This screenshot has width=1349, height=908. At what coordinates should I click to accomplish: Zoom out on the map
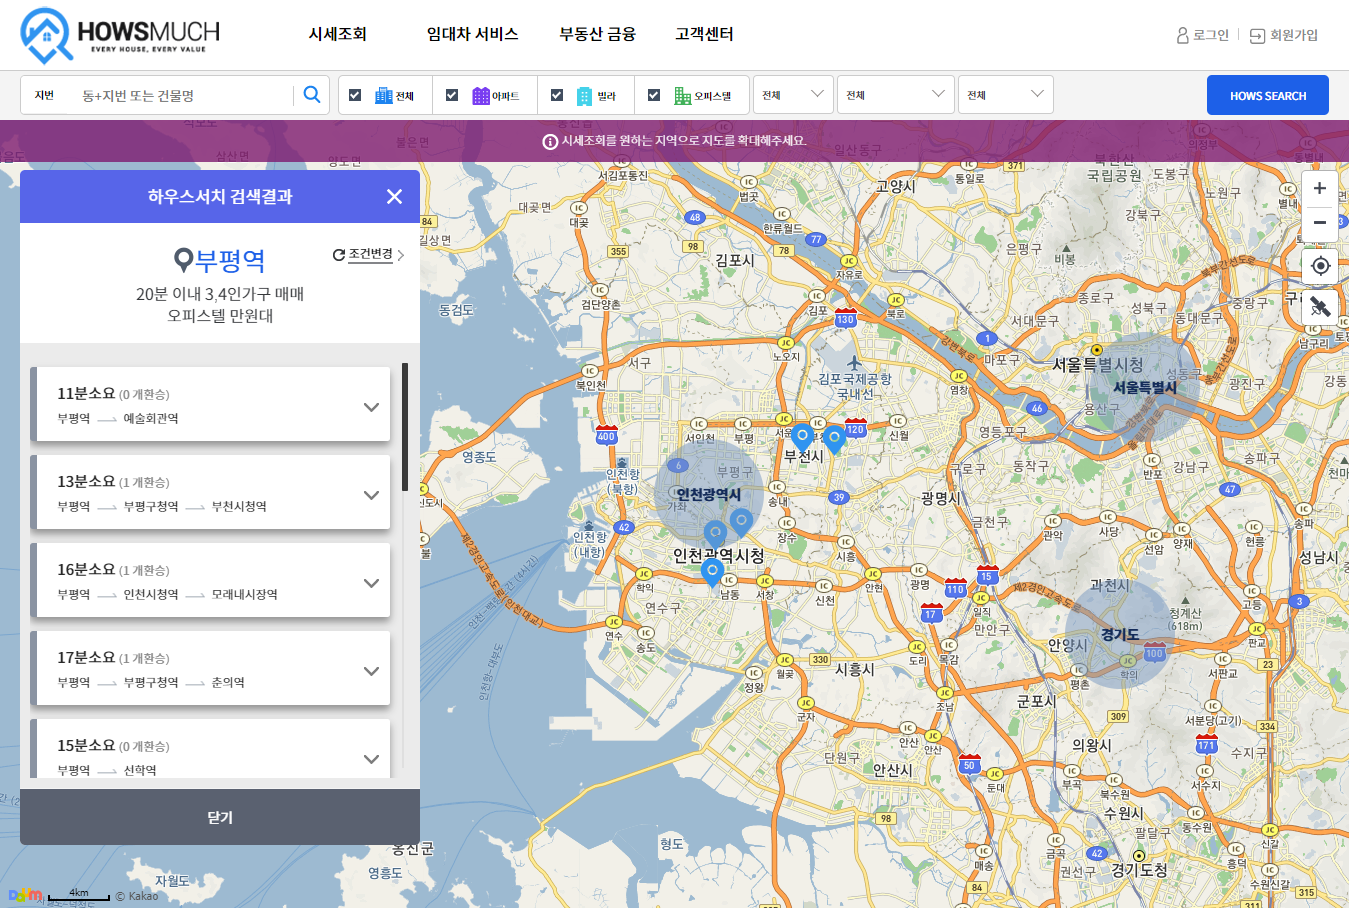pyautogui.click(x=1320, y=223)
